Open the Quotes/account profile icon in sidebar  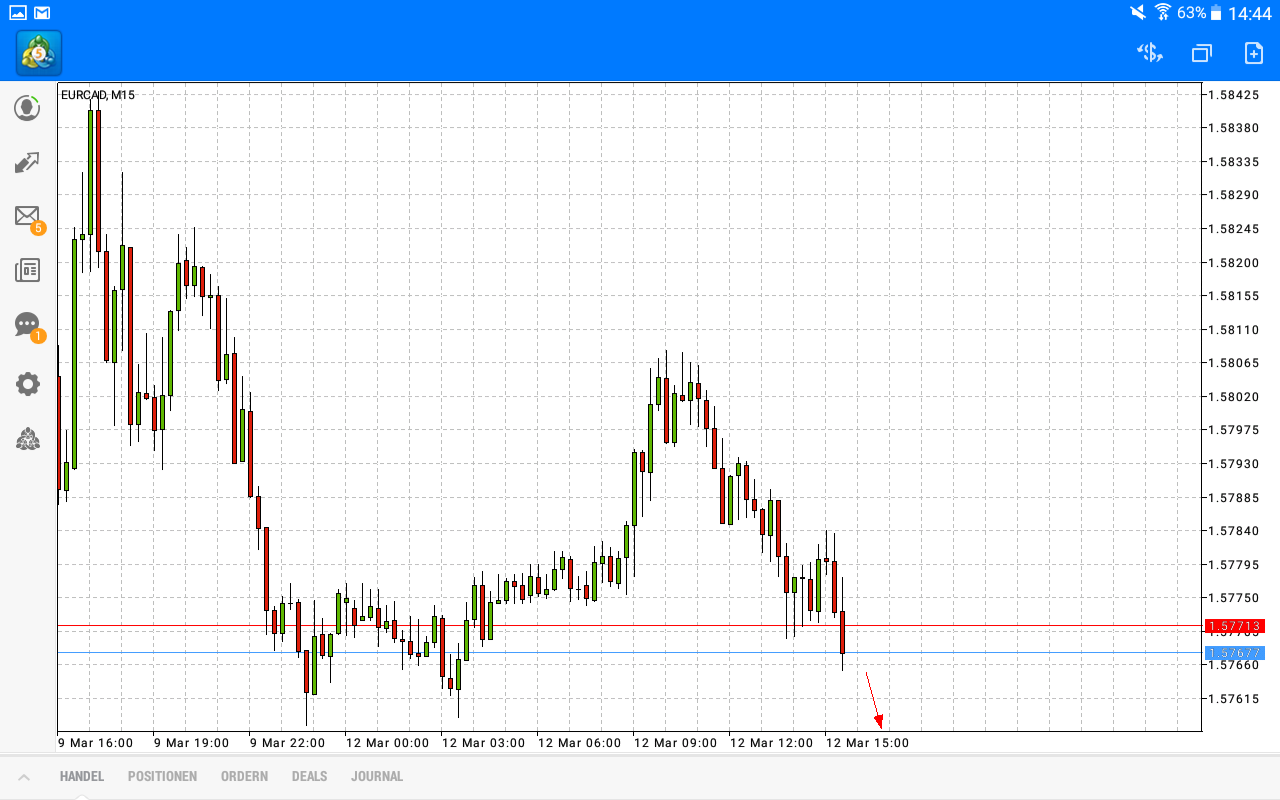point(27,108)
